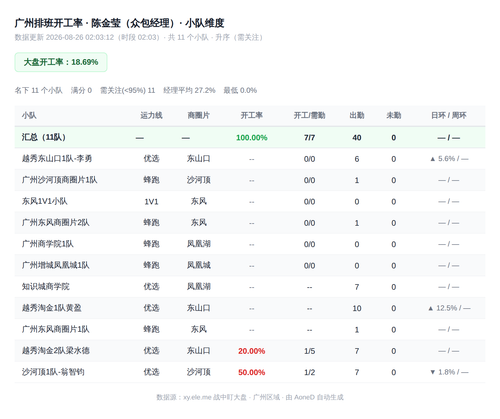This screenshot has width=500, height=419.
Task: Open the 广州东风商圈片1队 row
Action: (250, 329)
